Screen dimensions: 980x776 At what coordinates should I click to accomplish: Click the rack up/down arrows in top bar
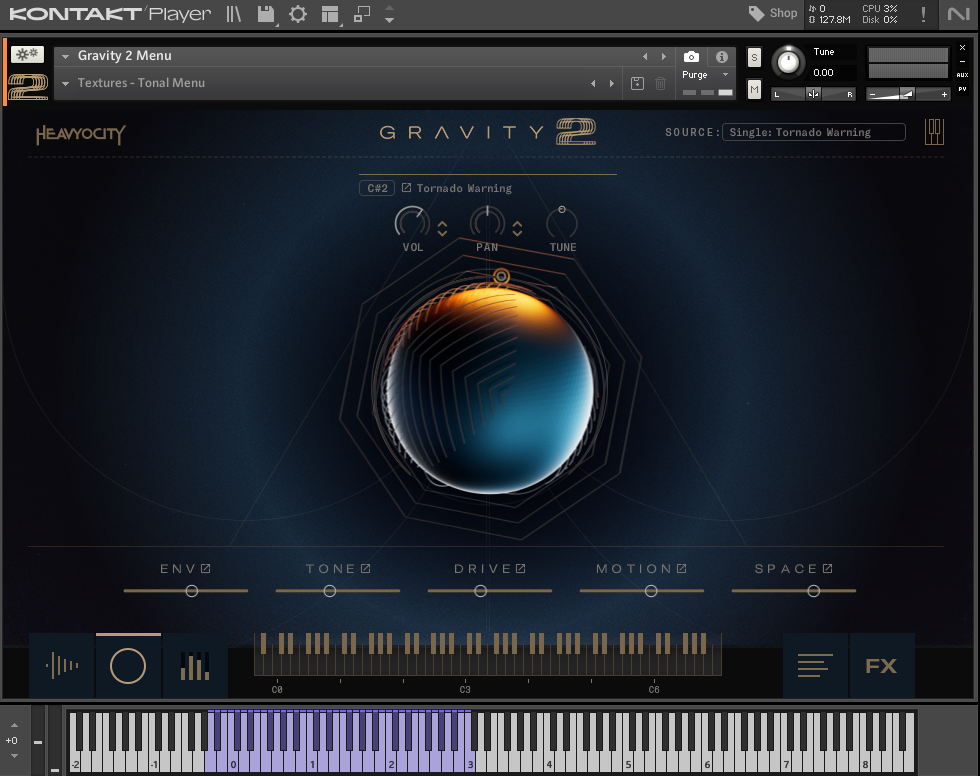(389, 14)
